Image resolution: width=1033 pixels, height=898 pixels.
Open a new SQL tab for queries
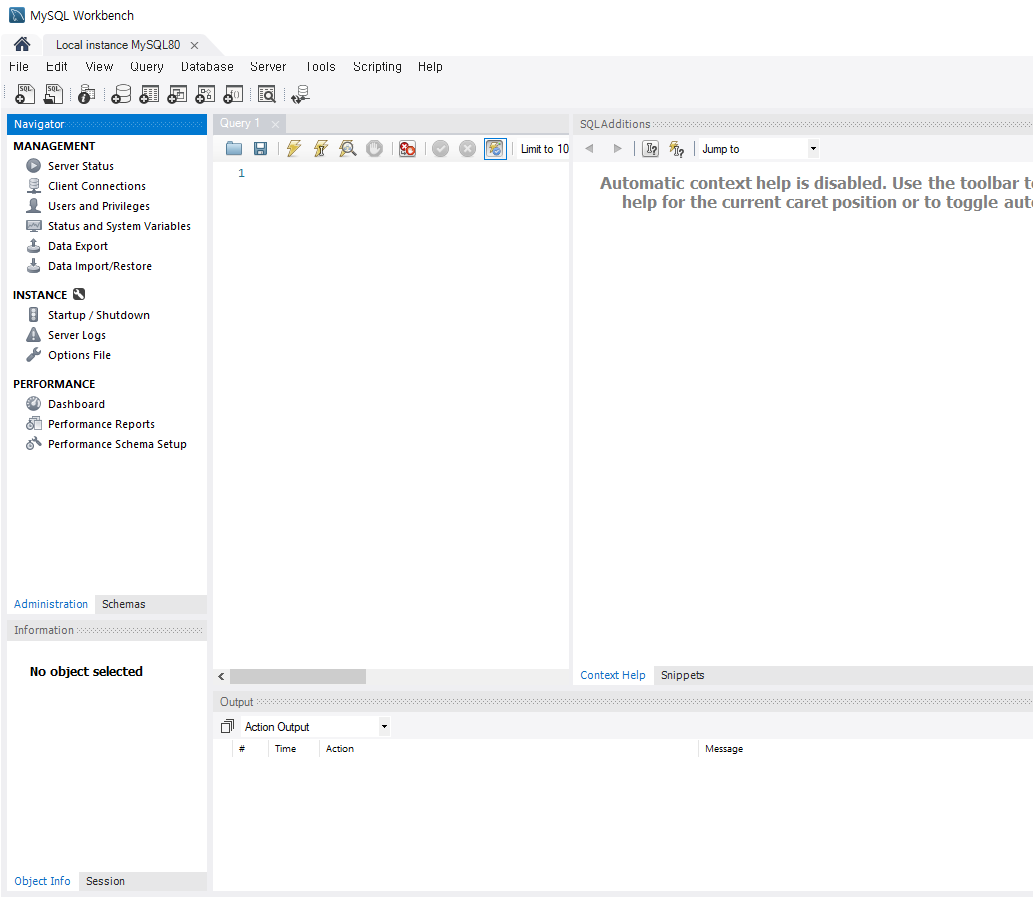[25, 94]
